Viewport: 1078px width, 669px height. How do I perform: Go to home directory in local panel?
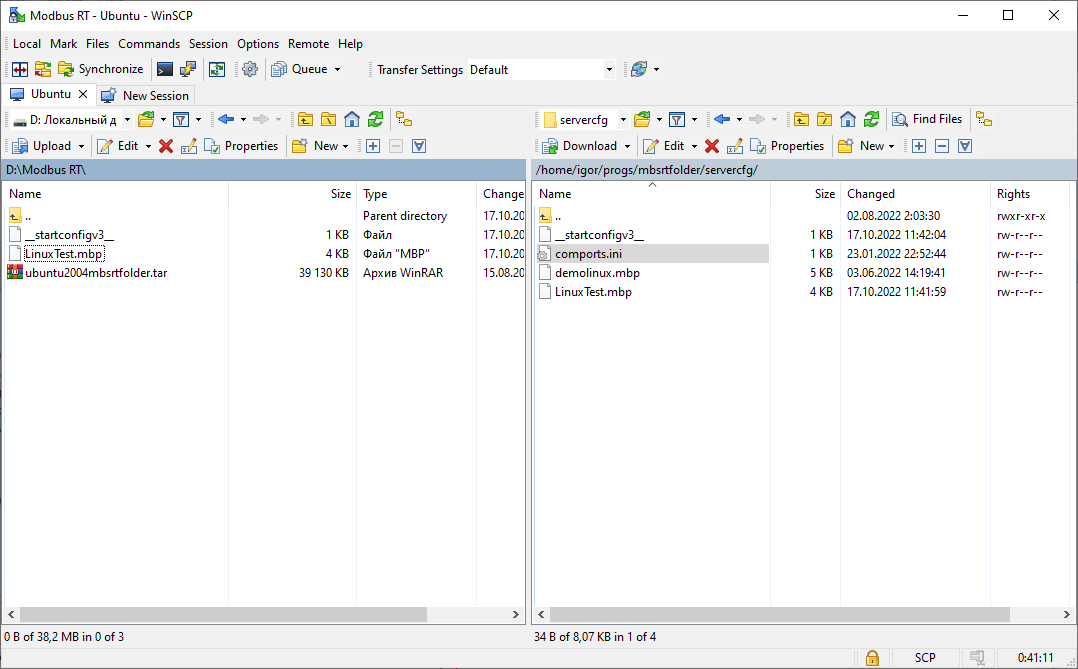pos(352,120)
